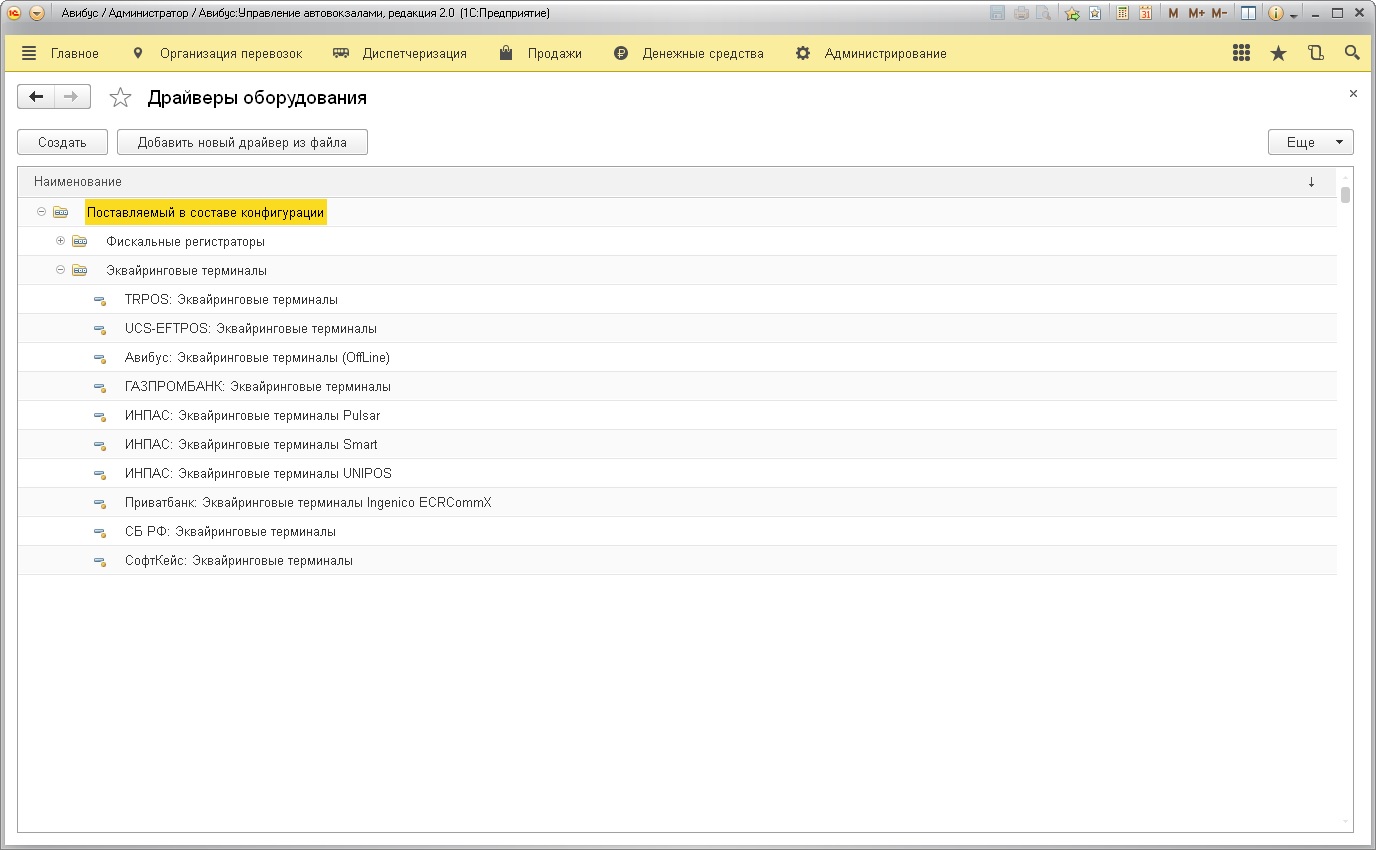Screen dimensions: 1376x850
Task: Click the info help icon in the title bar
Action: click(x=1275, y=14)
